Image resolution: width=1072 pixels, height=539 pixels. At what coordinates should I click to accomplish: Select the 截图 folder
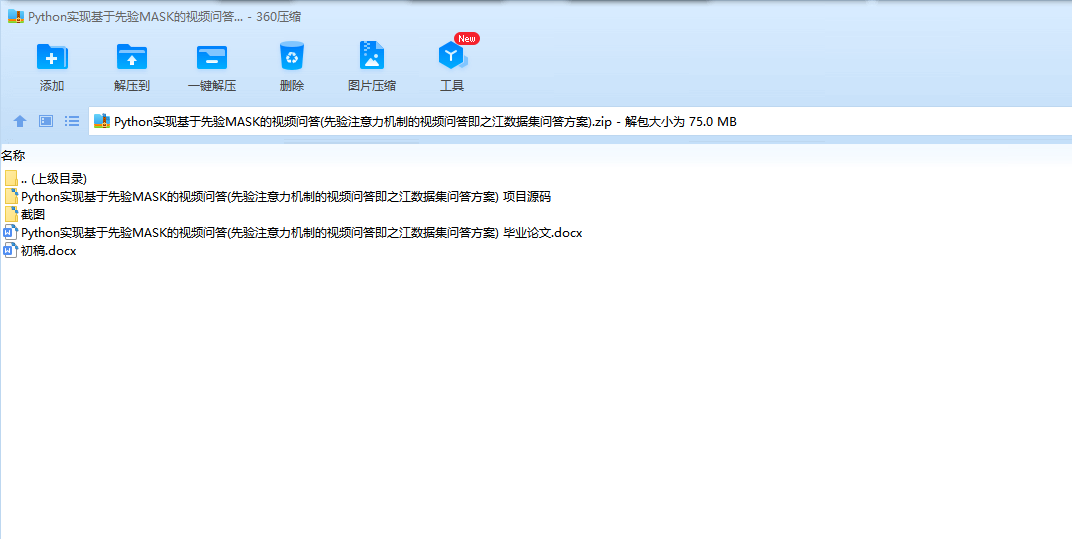click(25, 215)
